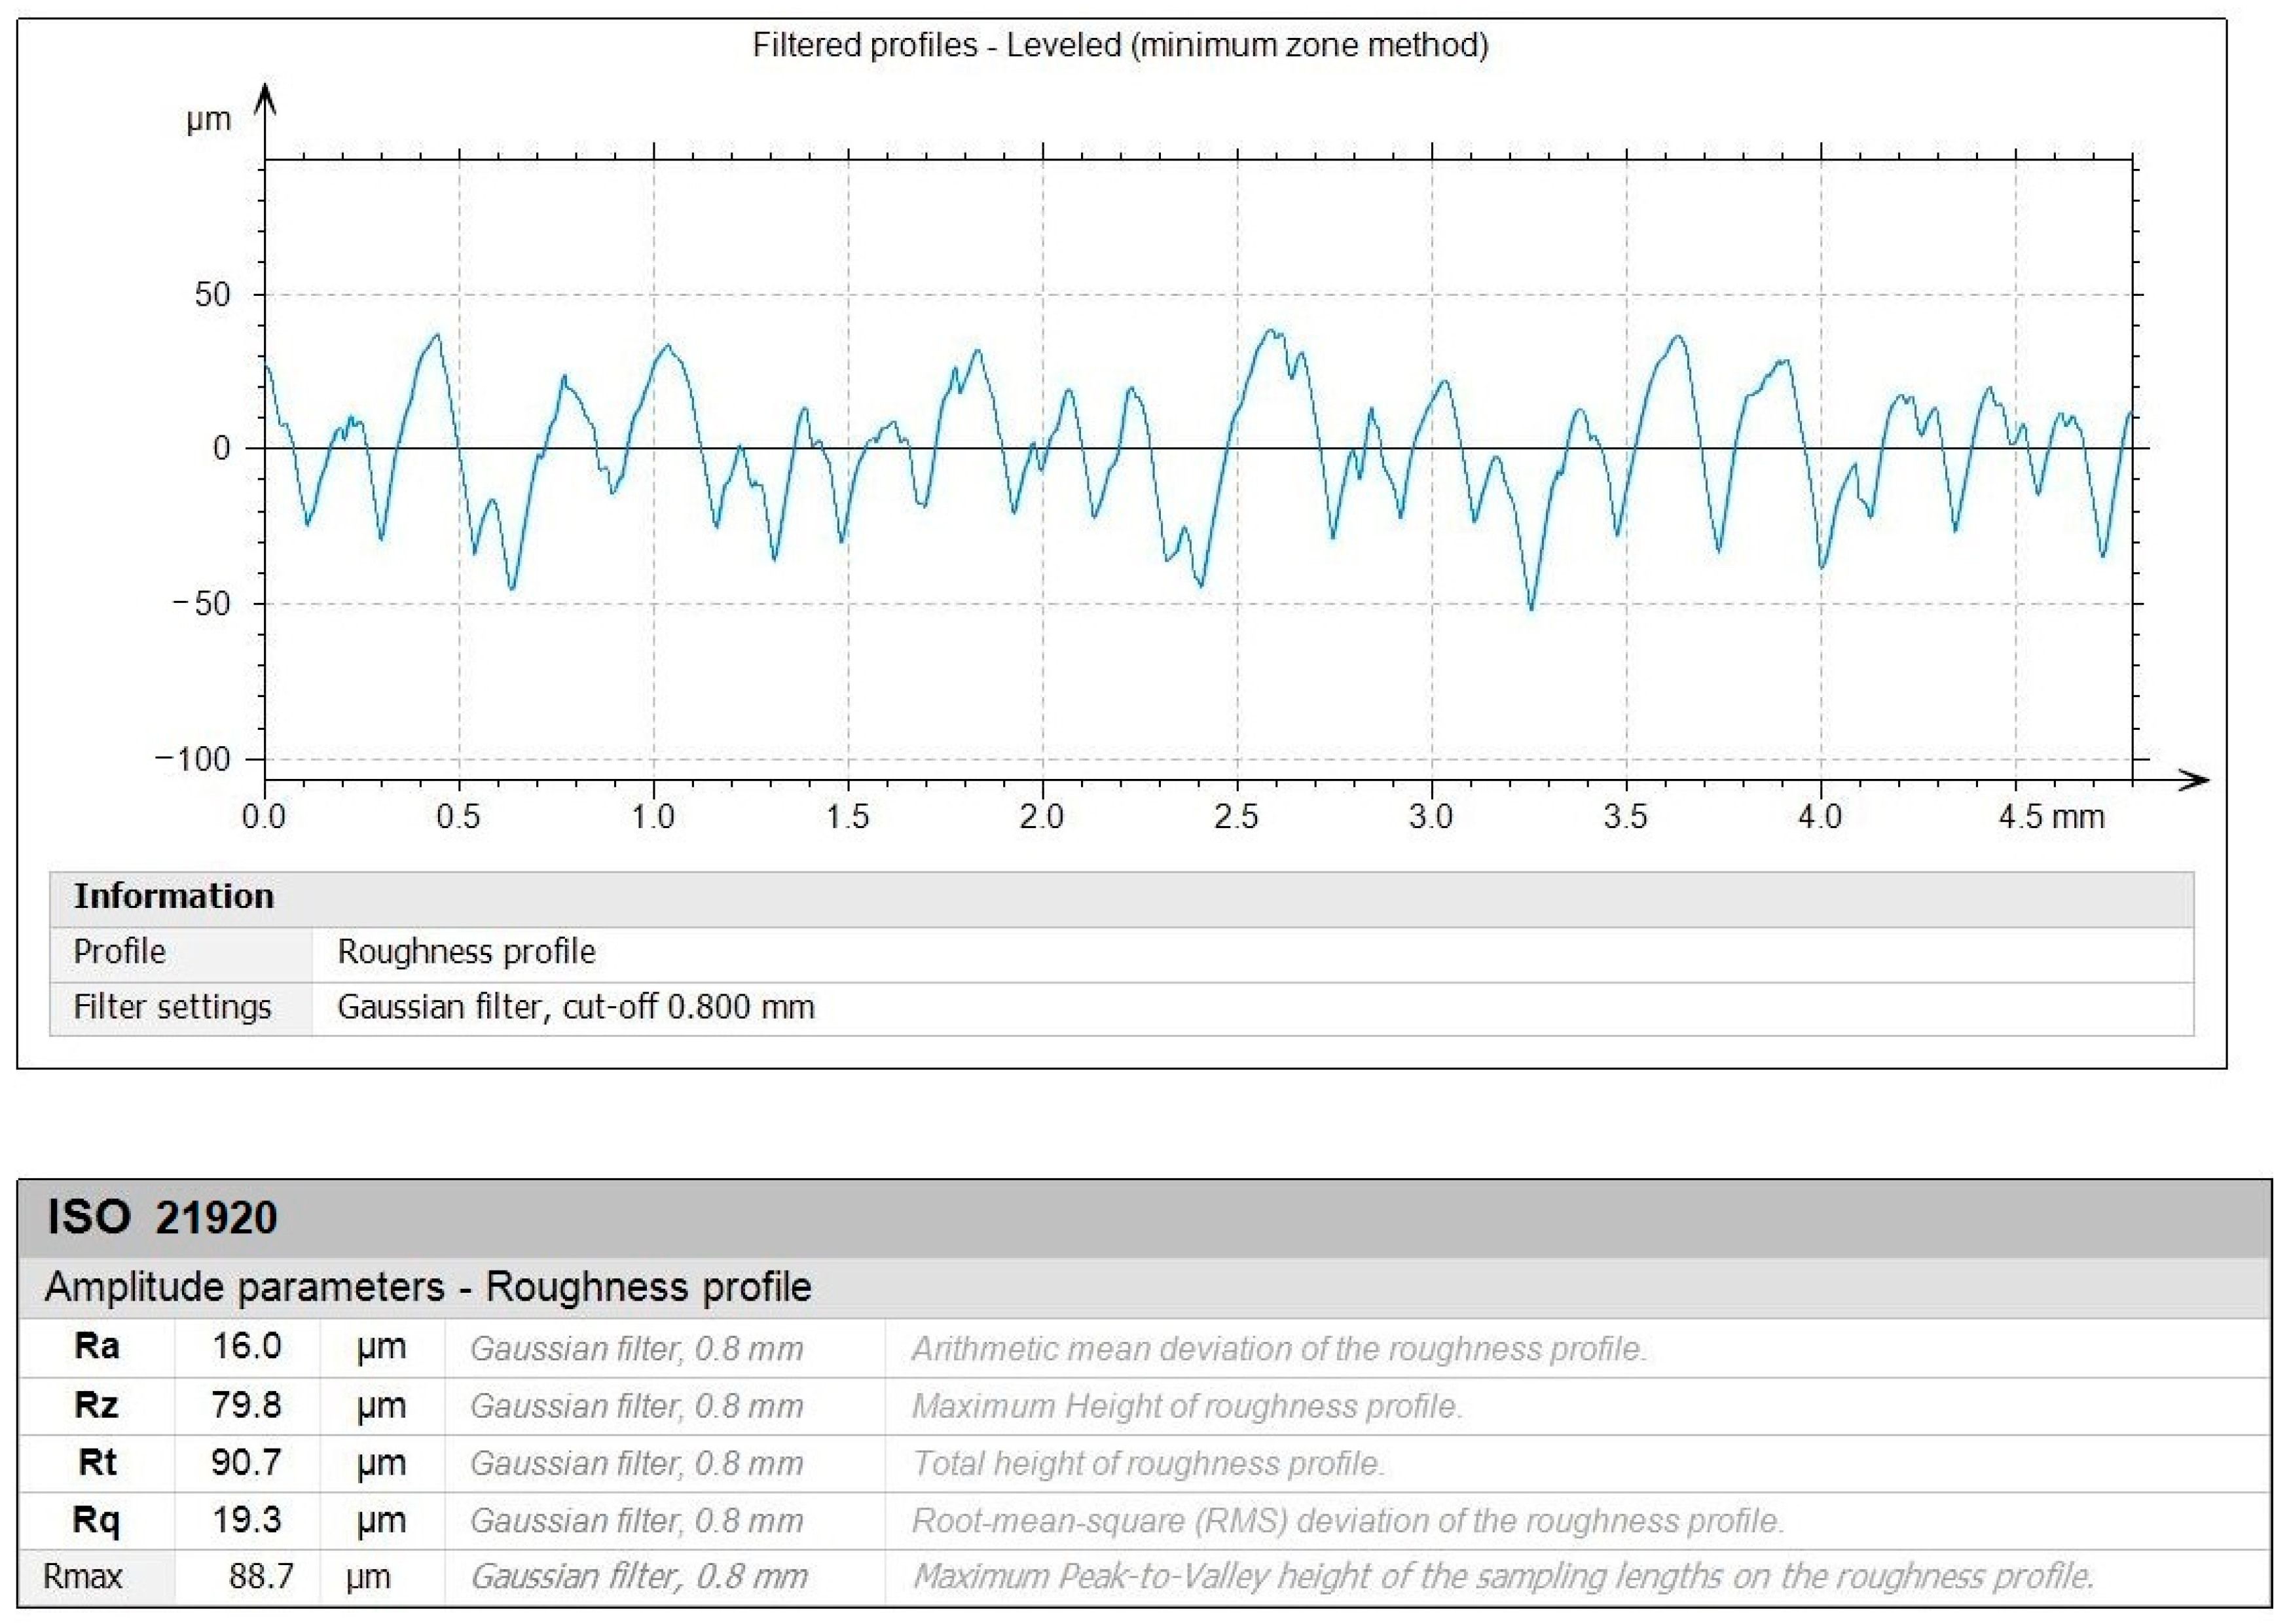Click the 2.5 tick label on X axis
The height and width of the screenshot is (1624, 2289).
1236,817
